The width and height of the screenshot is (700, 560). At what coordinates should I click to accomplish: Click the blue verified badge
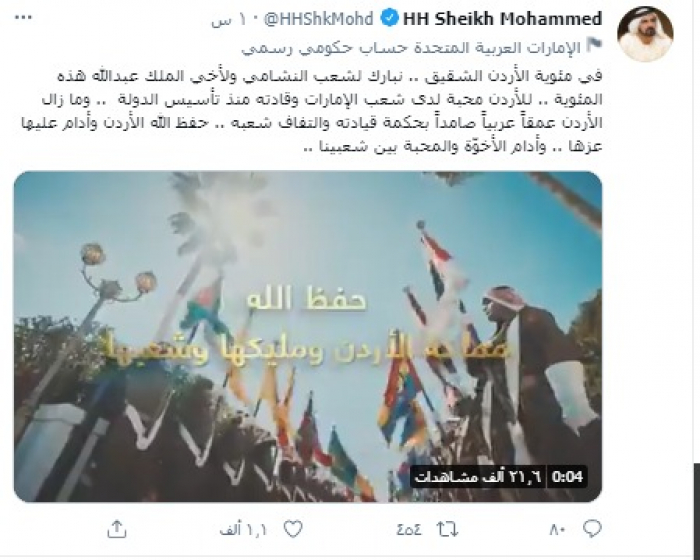[x=389, y=19]
